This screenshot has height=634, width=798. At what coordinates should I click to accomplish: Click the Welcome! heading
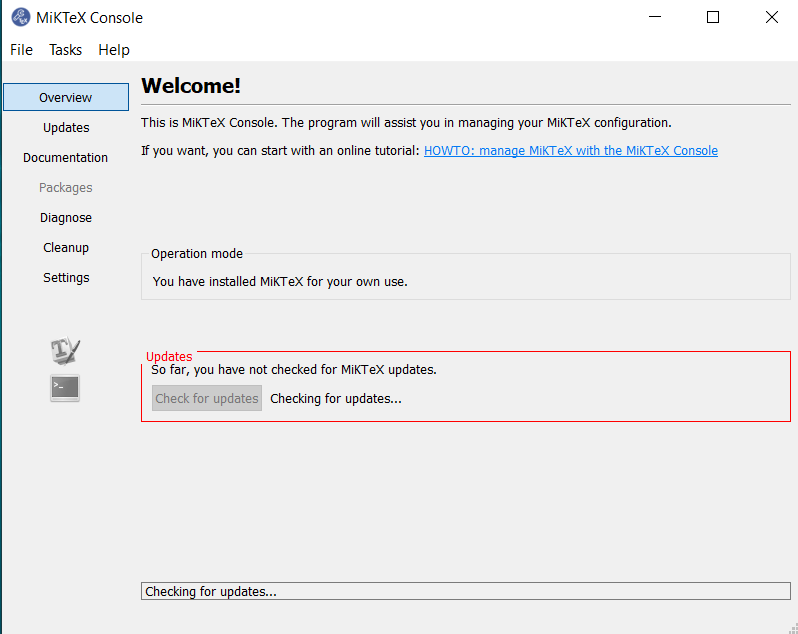tap(191, 85)
